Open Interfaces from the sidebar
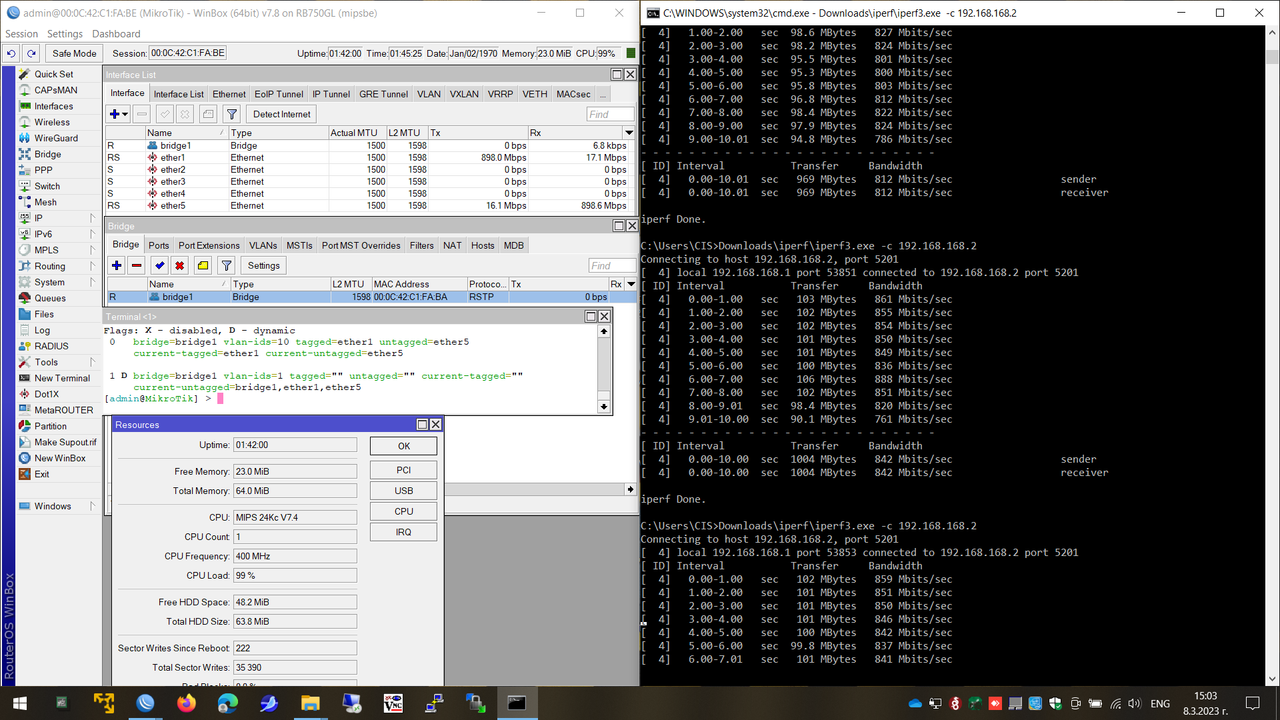 (53, 106)
